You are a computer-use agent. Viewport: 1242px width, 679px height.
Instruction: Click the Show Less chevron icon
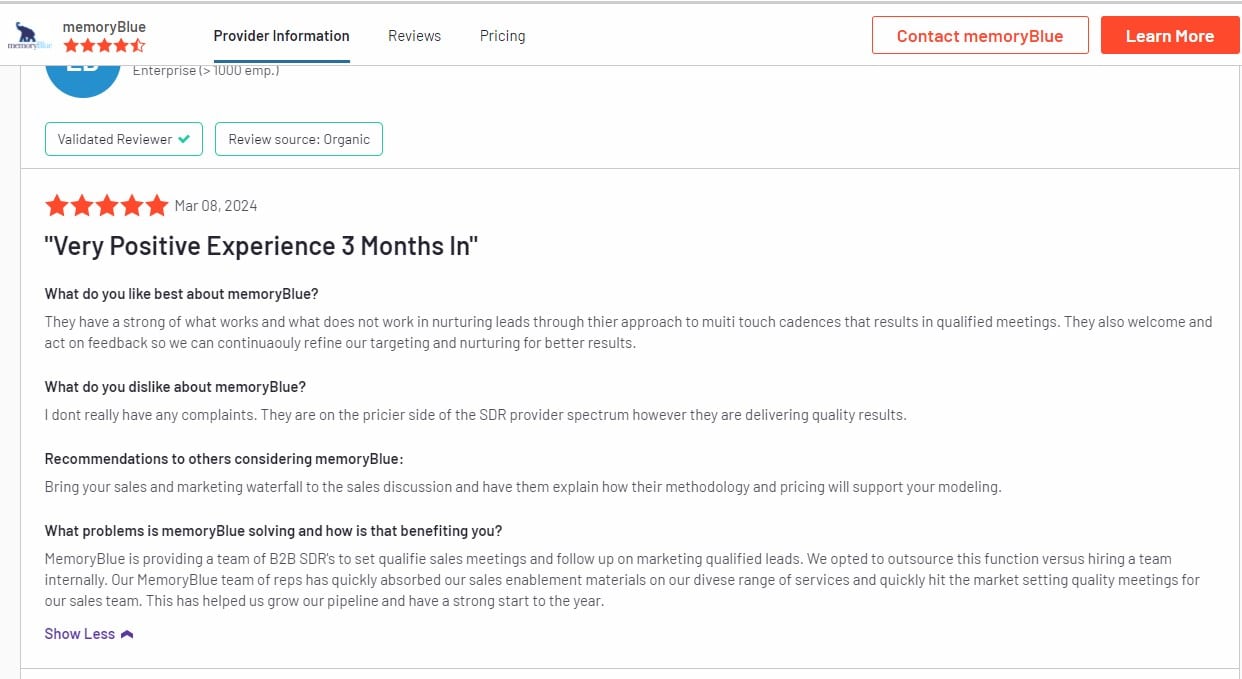[127, 634]
